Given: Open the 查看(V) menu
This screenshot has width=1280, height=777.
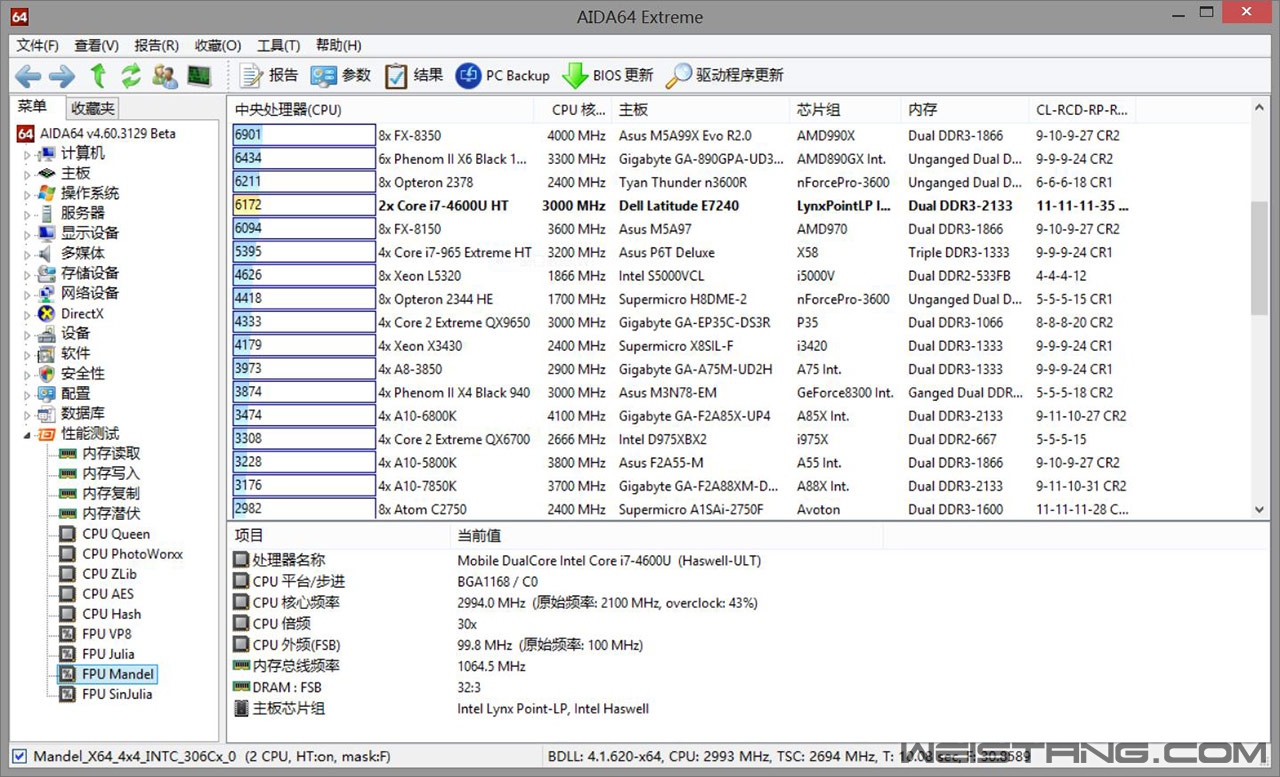Looking at the screenshot, I should click(x=96, y=45).
